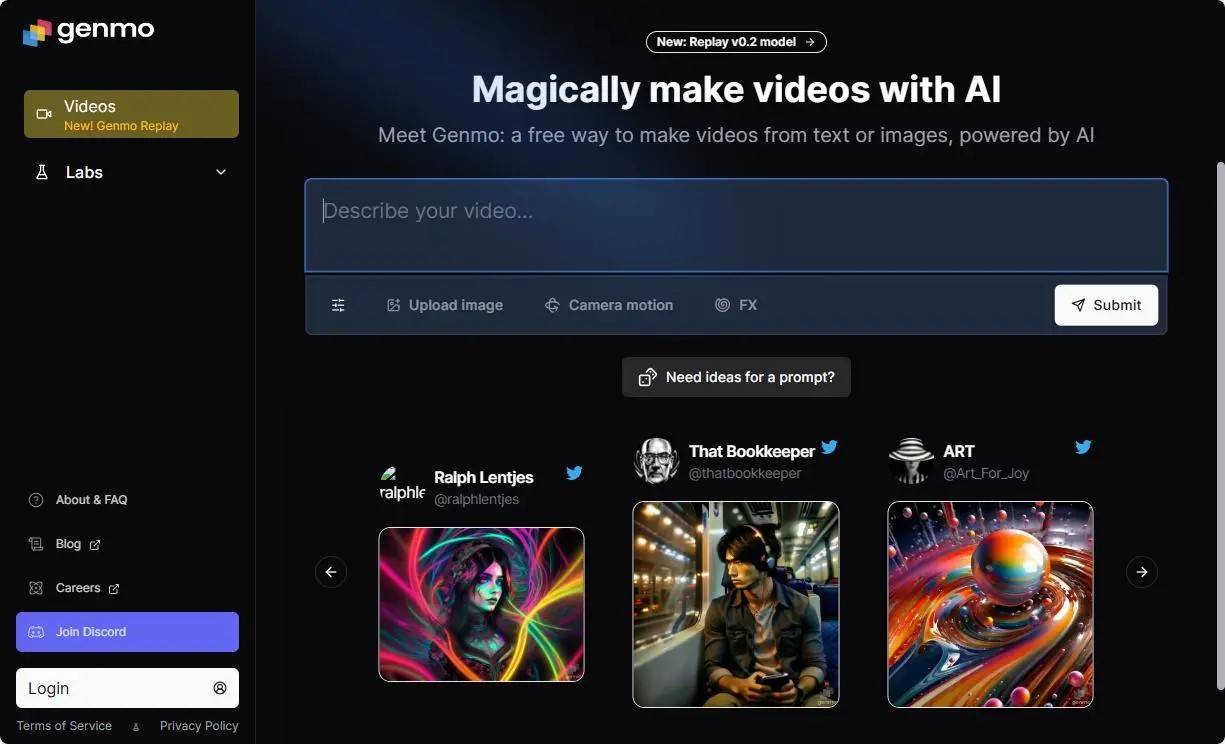Screen dimensions: 1225x744
Task: Focus the Describe your video text field
Action: (736, 225)
